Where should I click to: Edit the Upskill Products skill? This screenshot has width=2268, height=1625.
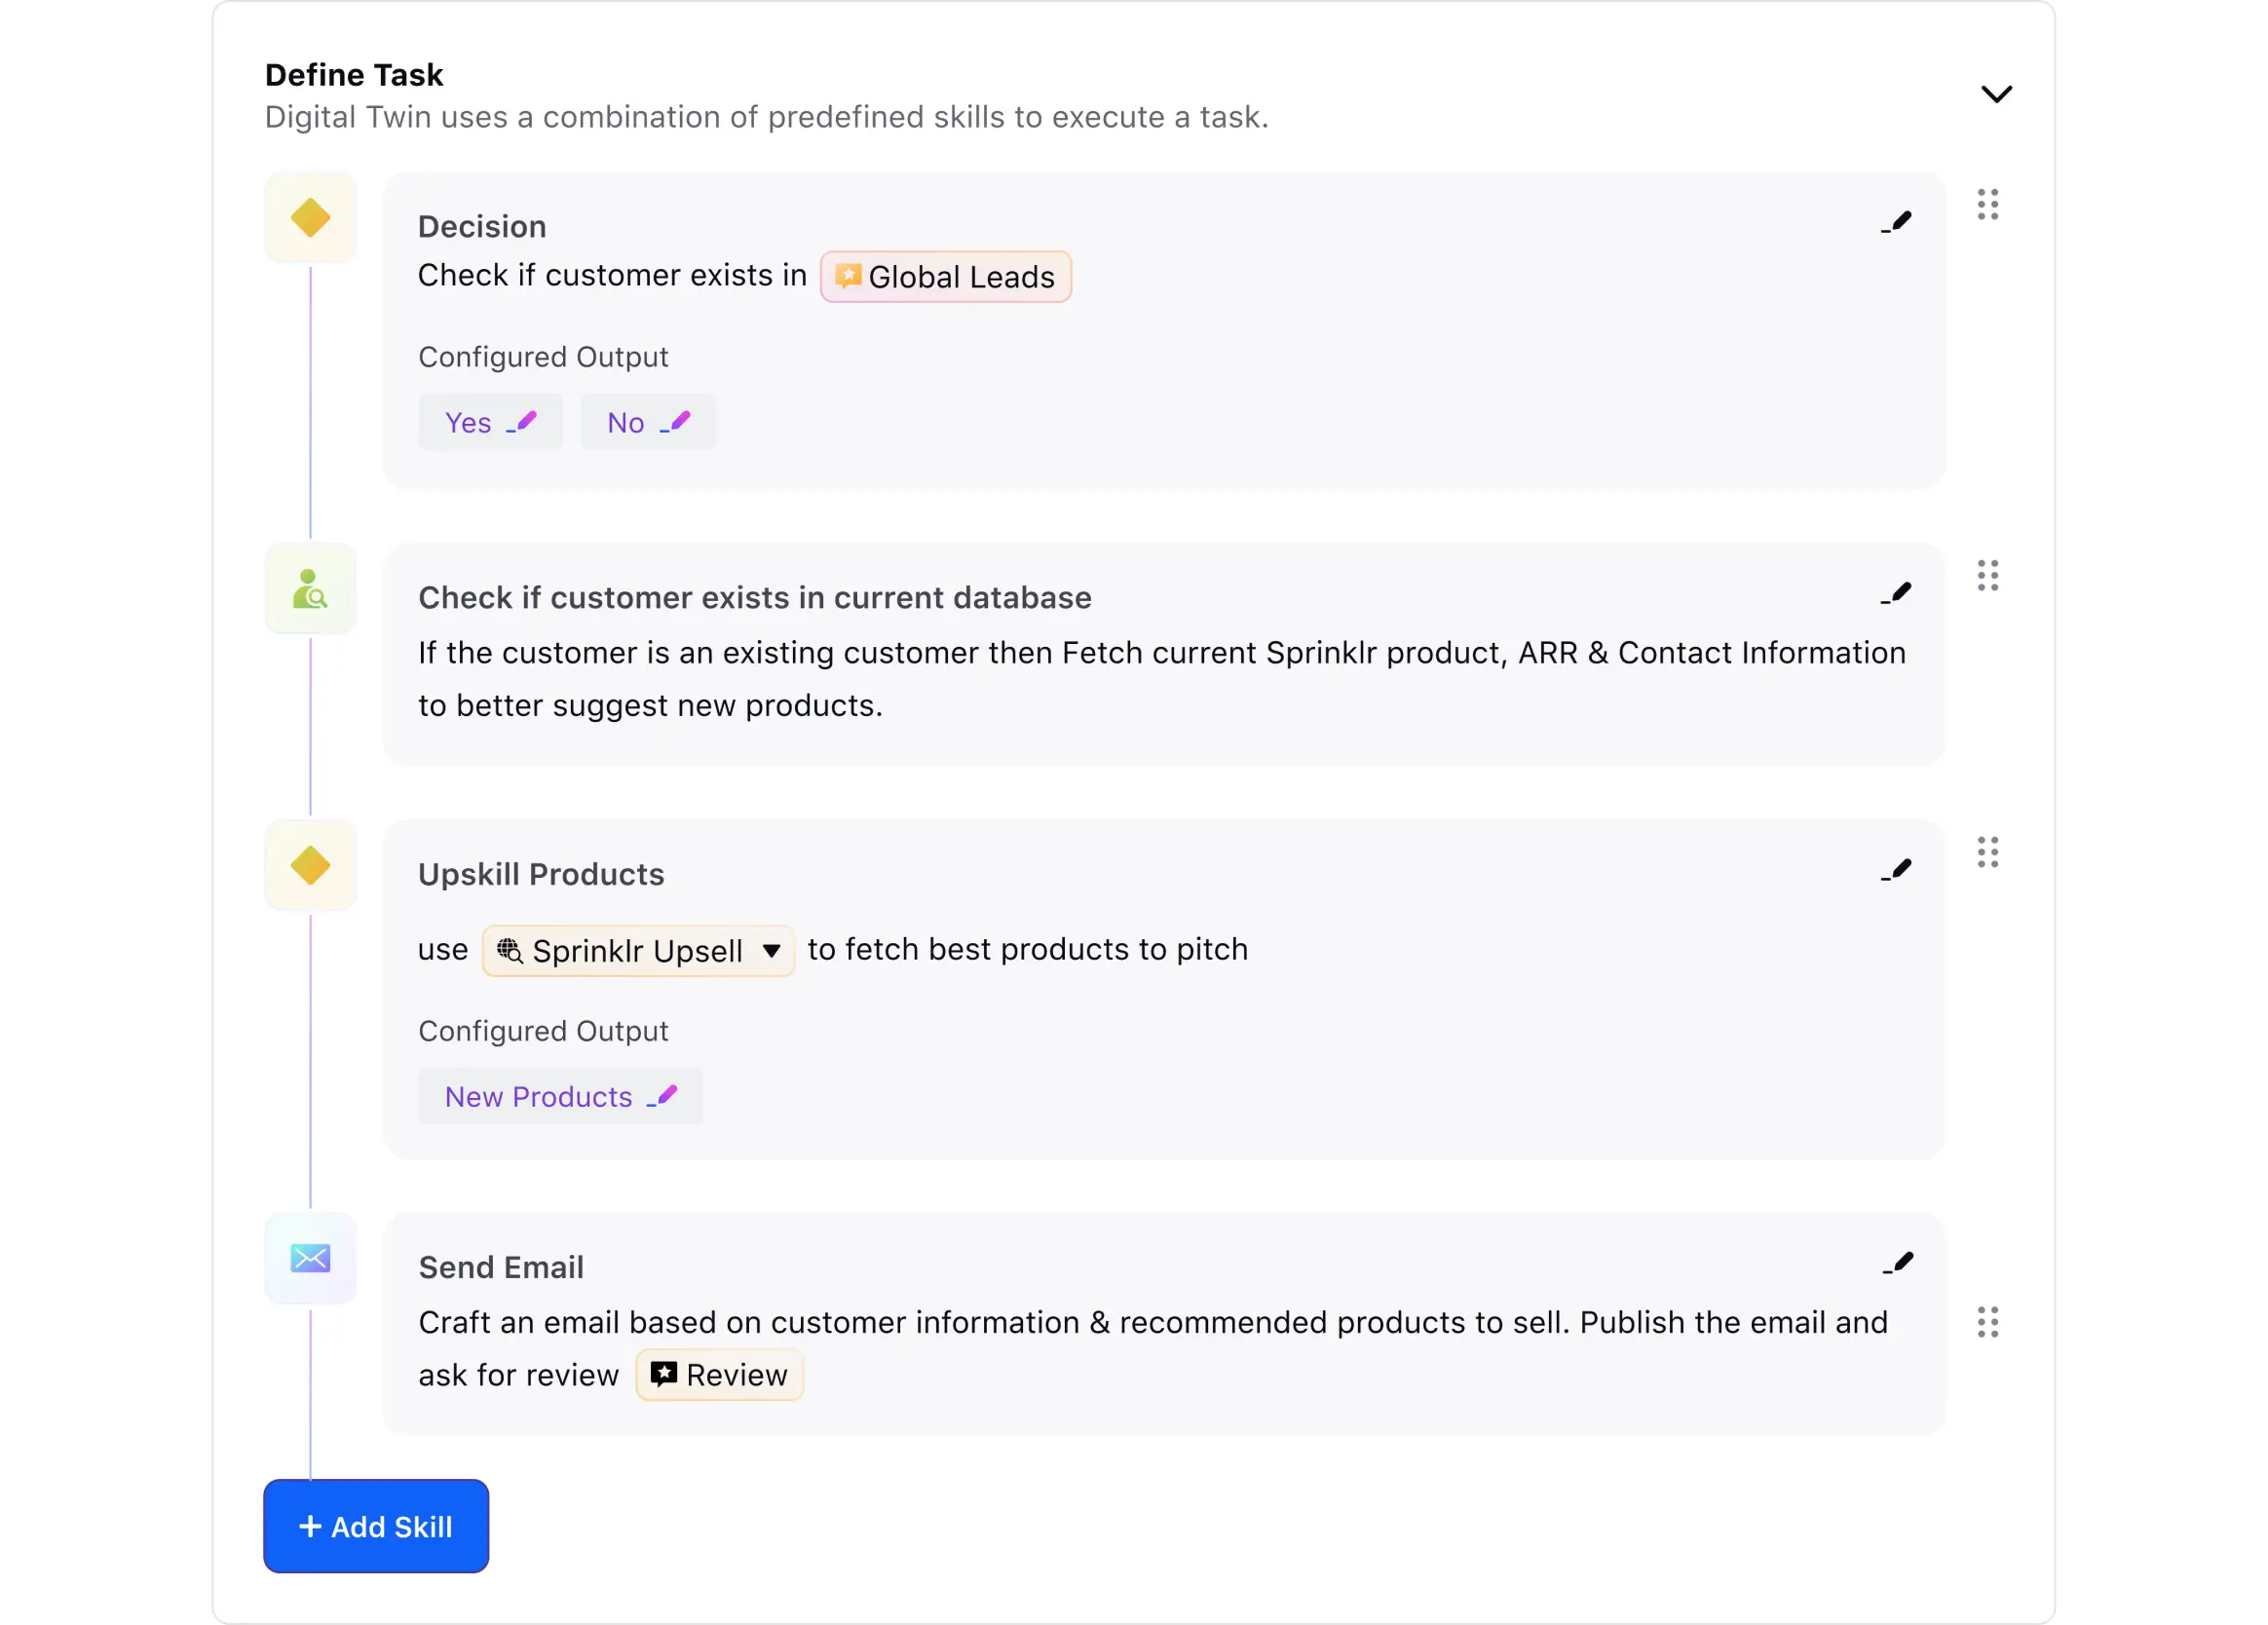click(x=1896, y=870)
